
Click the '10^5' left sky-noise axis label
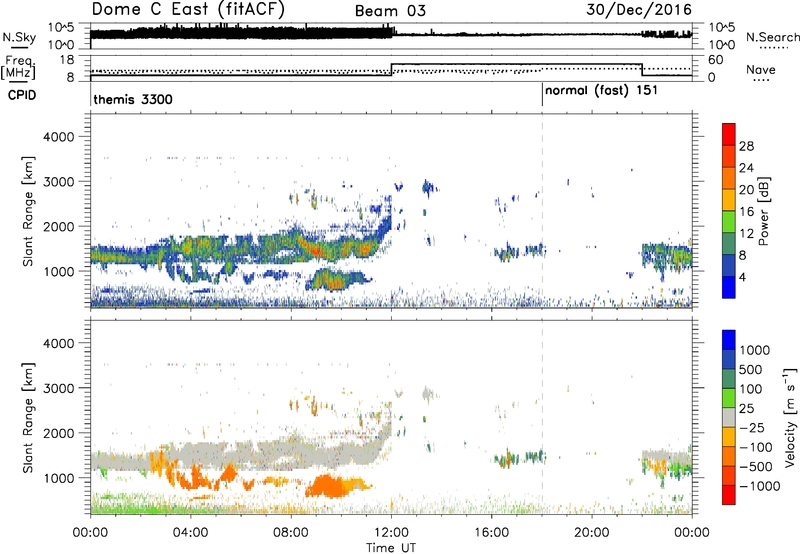coord(61,28)
